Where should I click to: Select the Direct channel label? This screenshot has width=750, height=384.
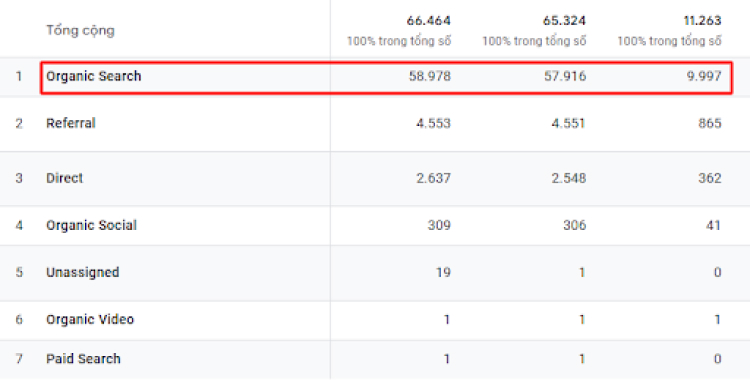point(65,178)
